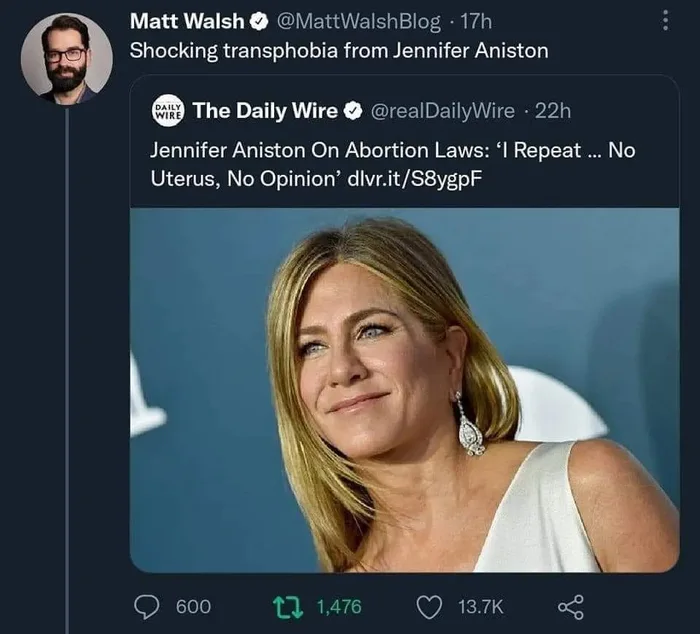Viewport: 700px width, 634px height.
Task: Click The Daily Wire's verified badge
Action: pyautogui.click(x=354, y=111)
